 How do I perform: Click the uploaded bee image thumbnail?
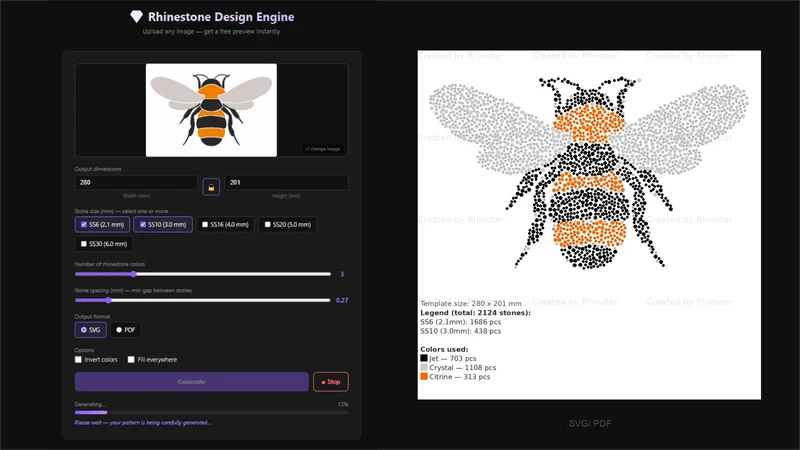211,110
